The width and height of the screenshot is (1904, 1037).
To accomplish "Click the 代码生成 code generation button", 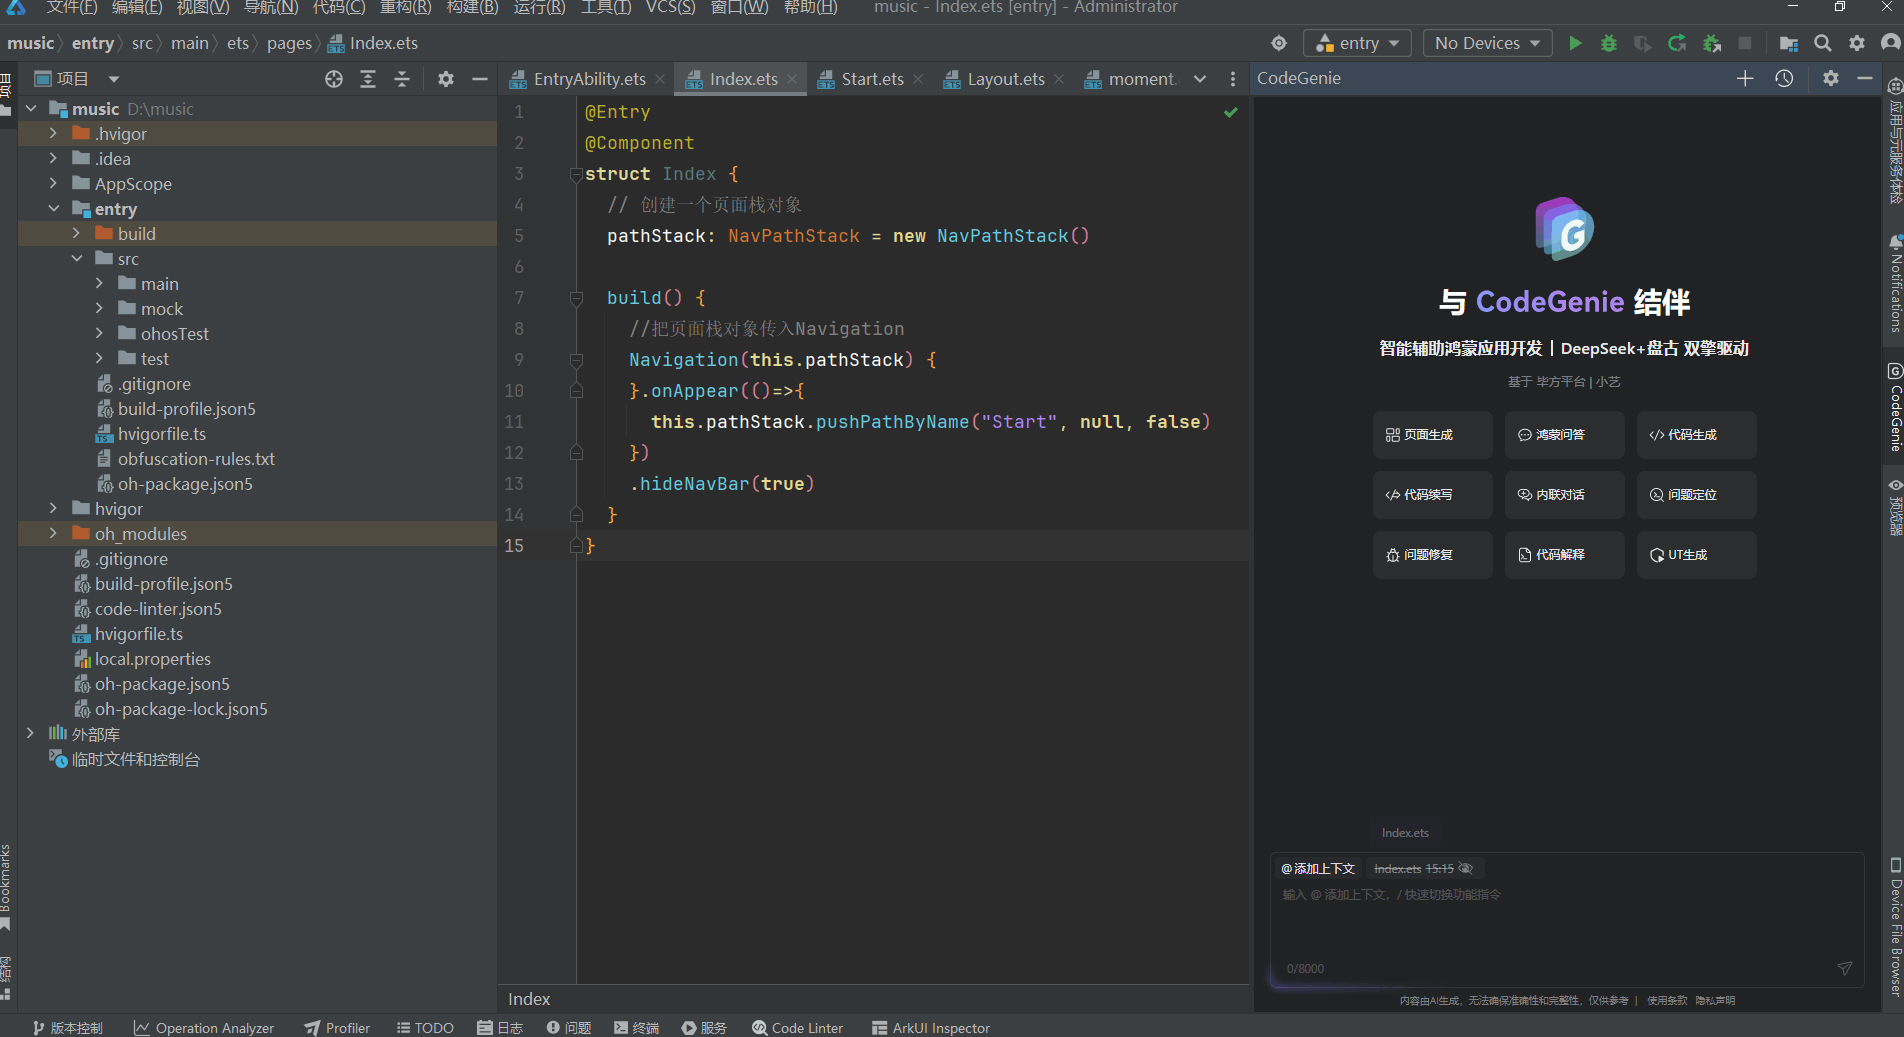I will pos(1696,435).
